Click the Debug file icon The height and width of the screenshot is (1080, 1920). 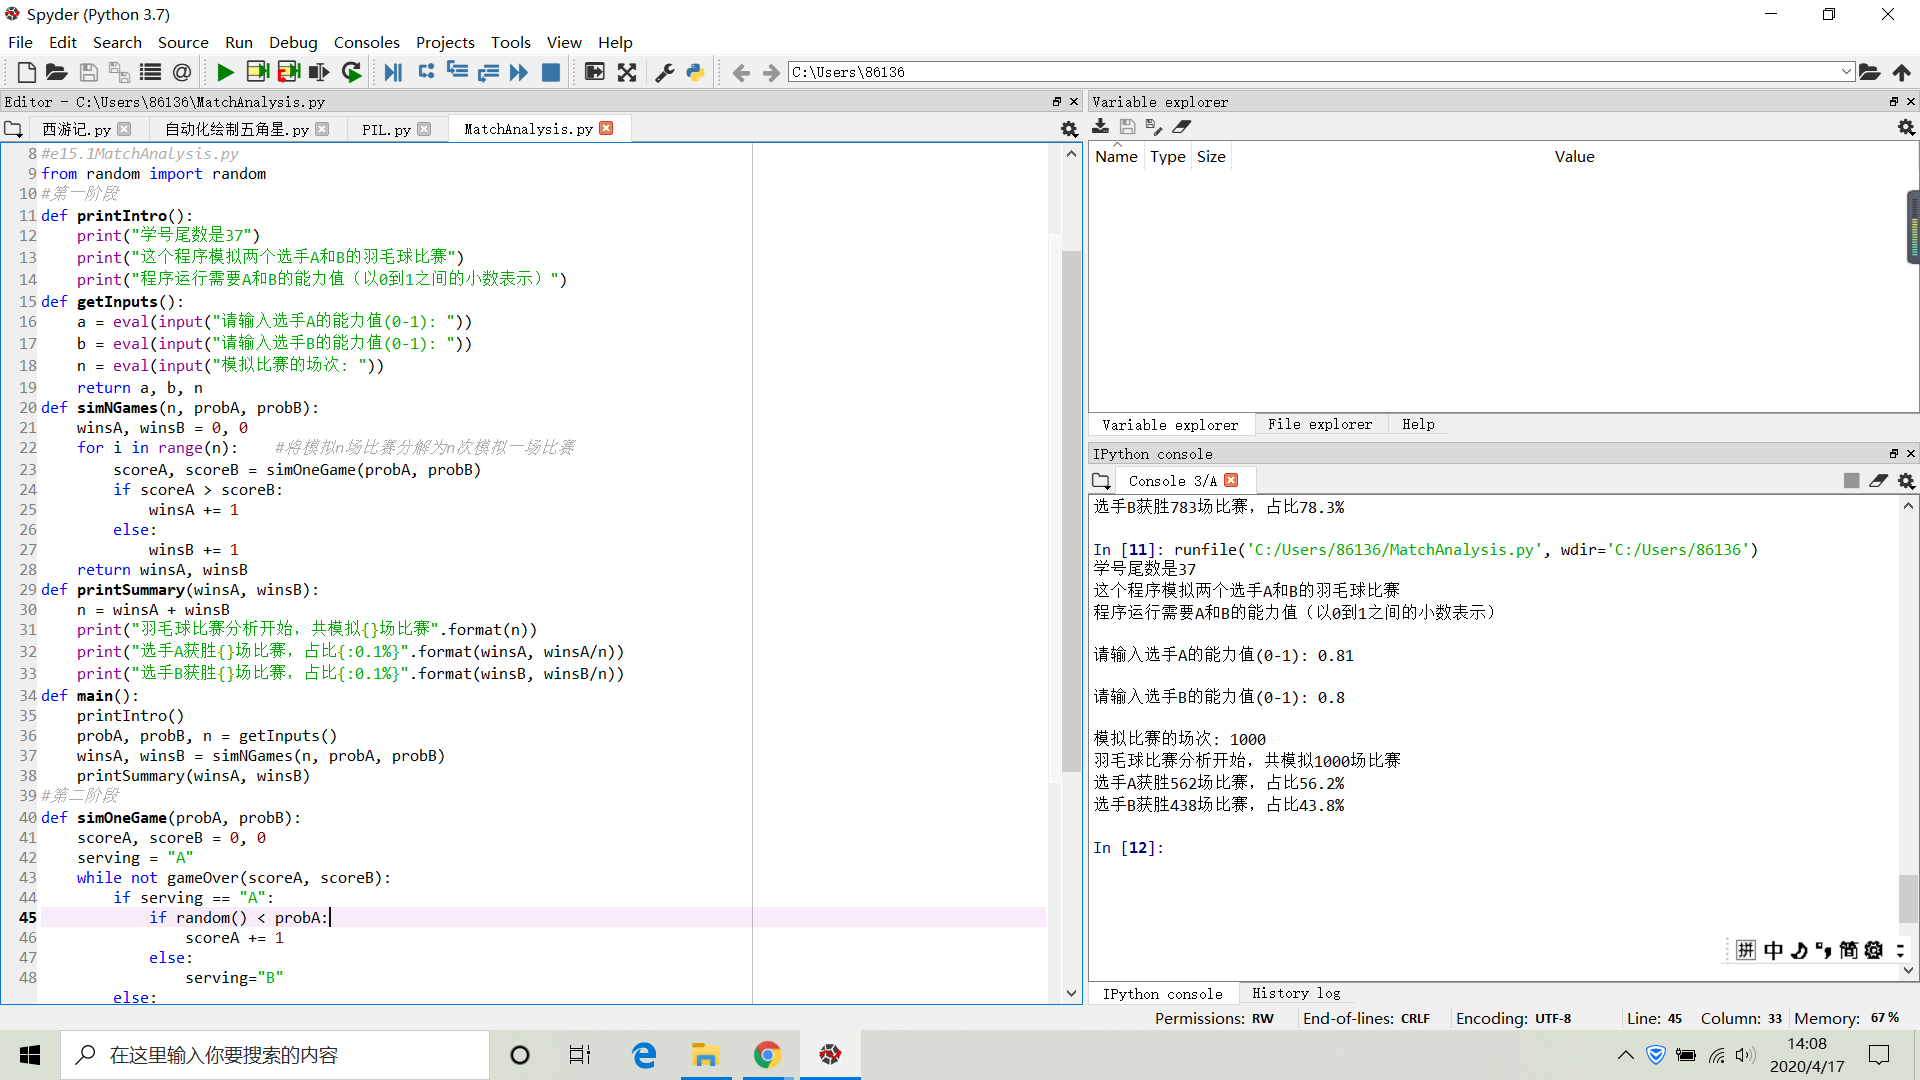coord(393,72)
